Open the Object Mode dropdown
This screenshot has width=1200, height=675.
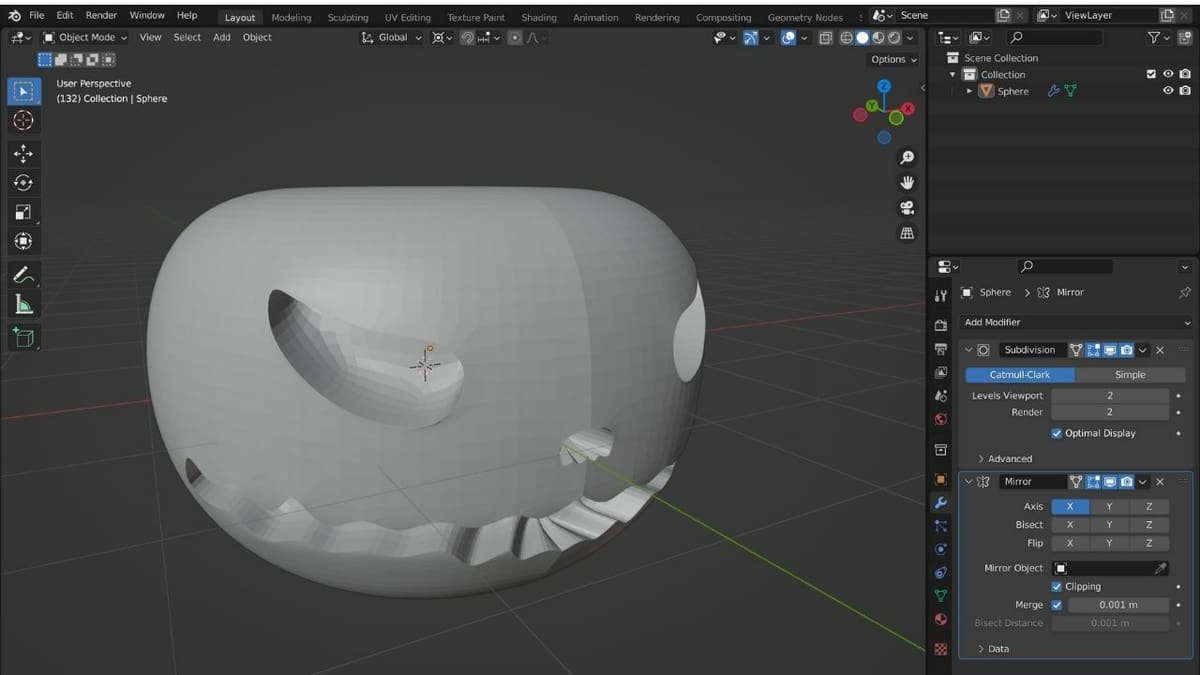pyautogui.click(x=85, y=37)
